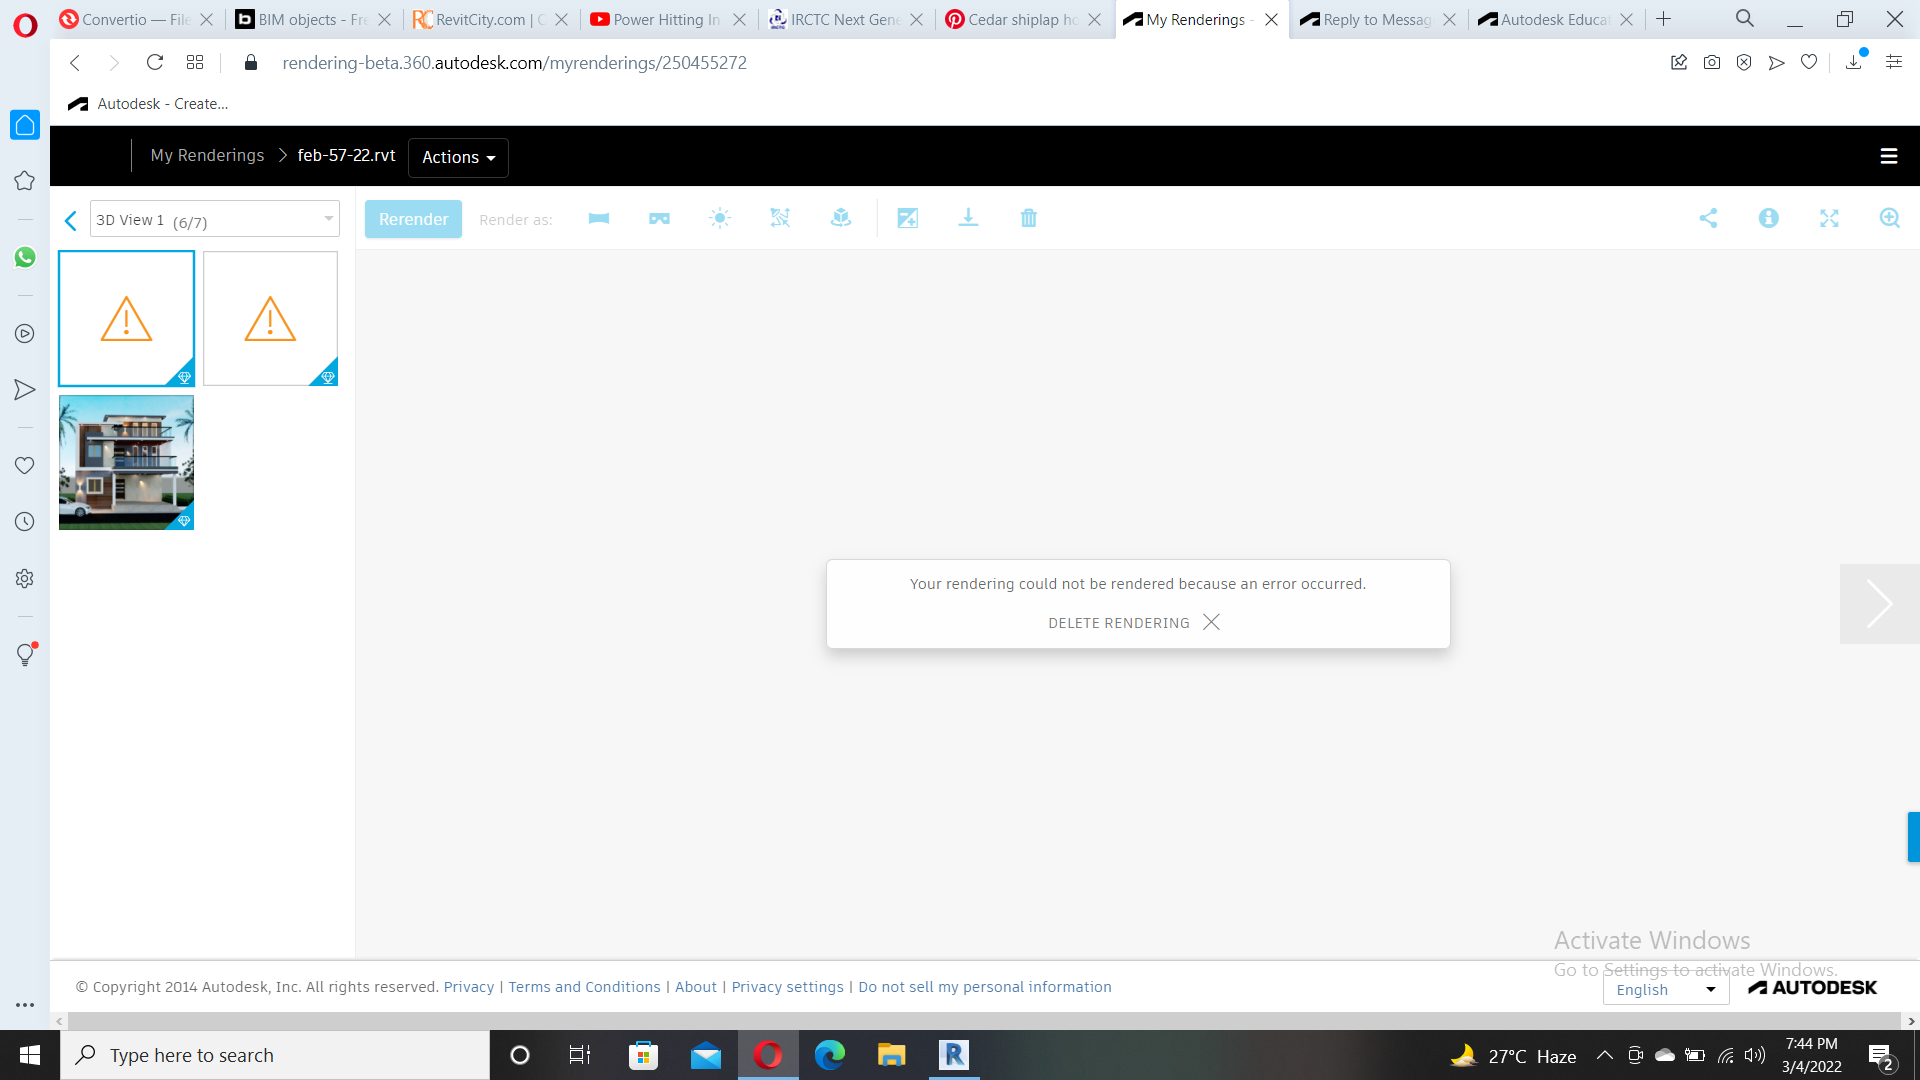Open the English language selector
Image resolution: width=1920 pixels, height=1080 pixels.
pyautogui.click(x=1664, y=989)
